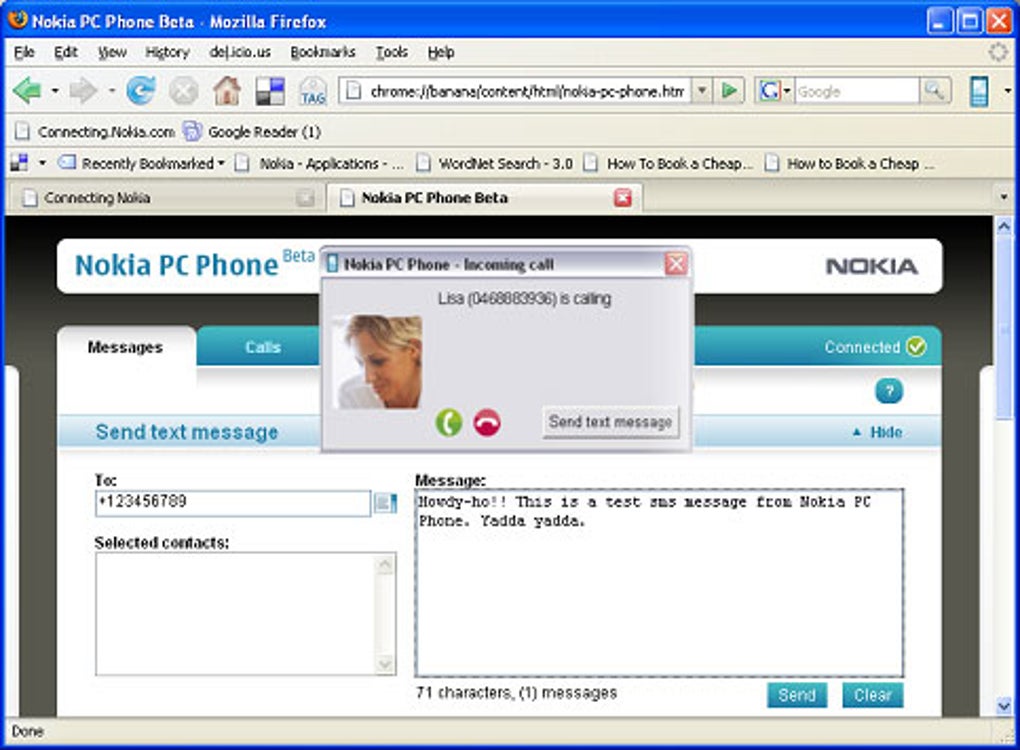Viewport: 1020px width, 750px height.
Task: Open the first How To Book a Cheap bookmark
Action: pyautogui.click(x=668, y=163)
